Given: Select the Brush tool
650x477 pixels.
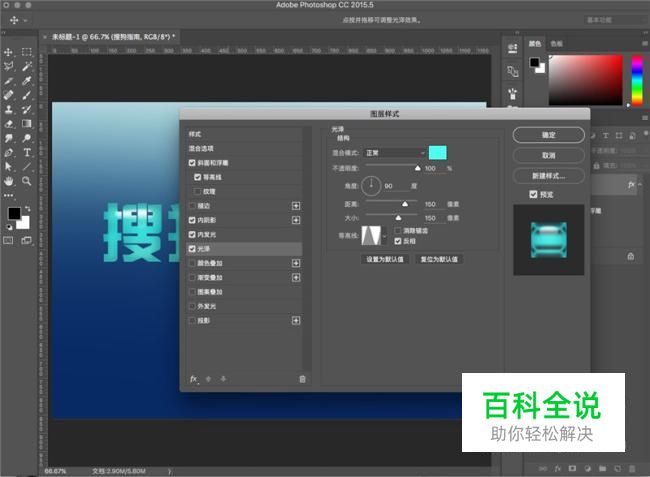Looking at the screenshot, I should point(27,95).
